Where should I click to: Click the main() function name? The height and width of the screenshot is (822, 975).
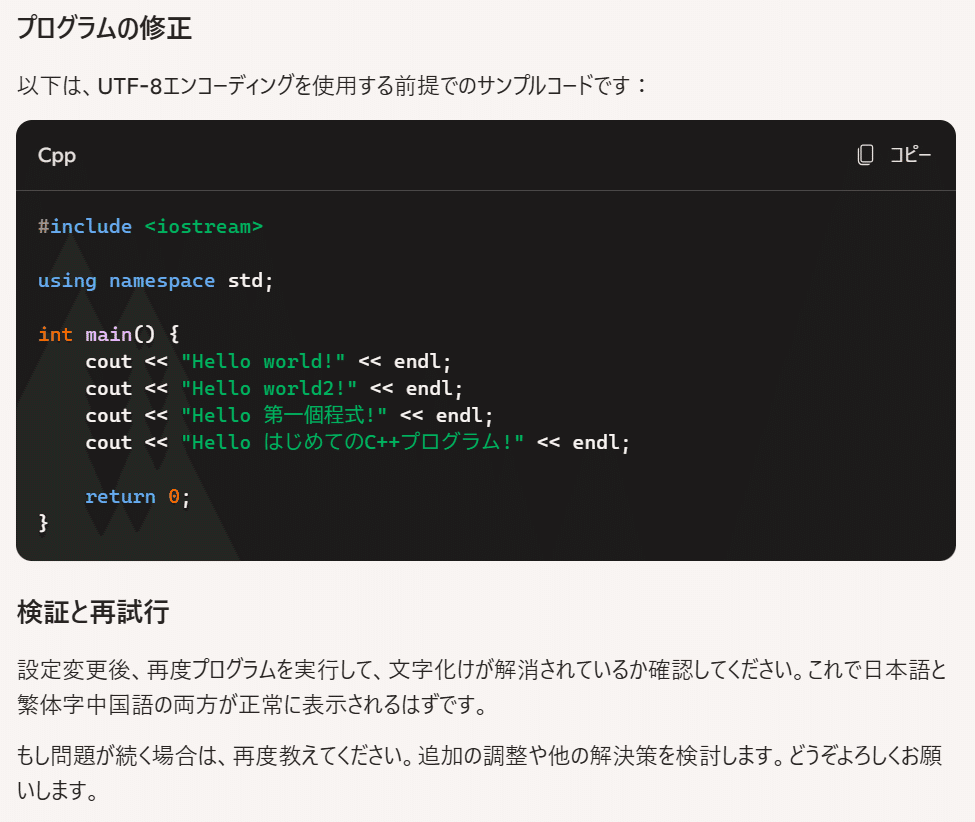[x=108, y=334]
